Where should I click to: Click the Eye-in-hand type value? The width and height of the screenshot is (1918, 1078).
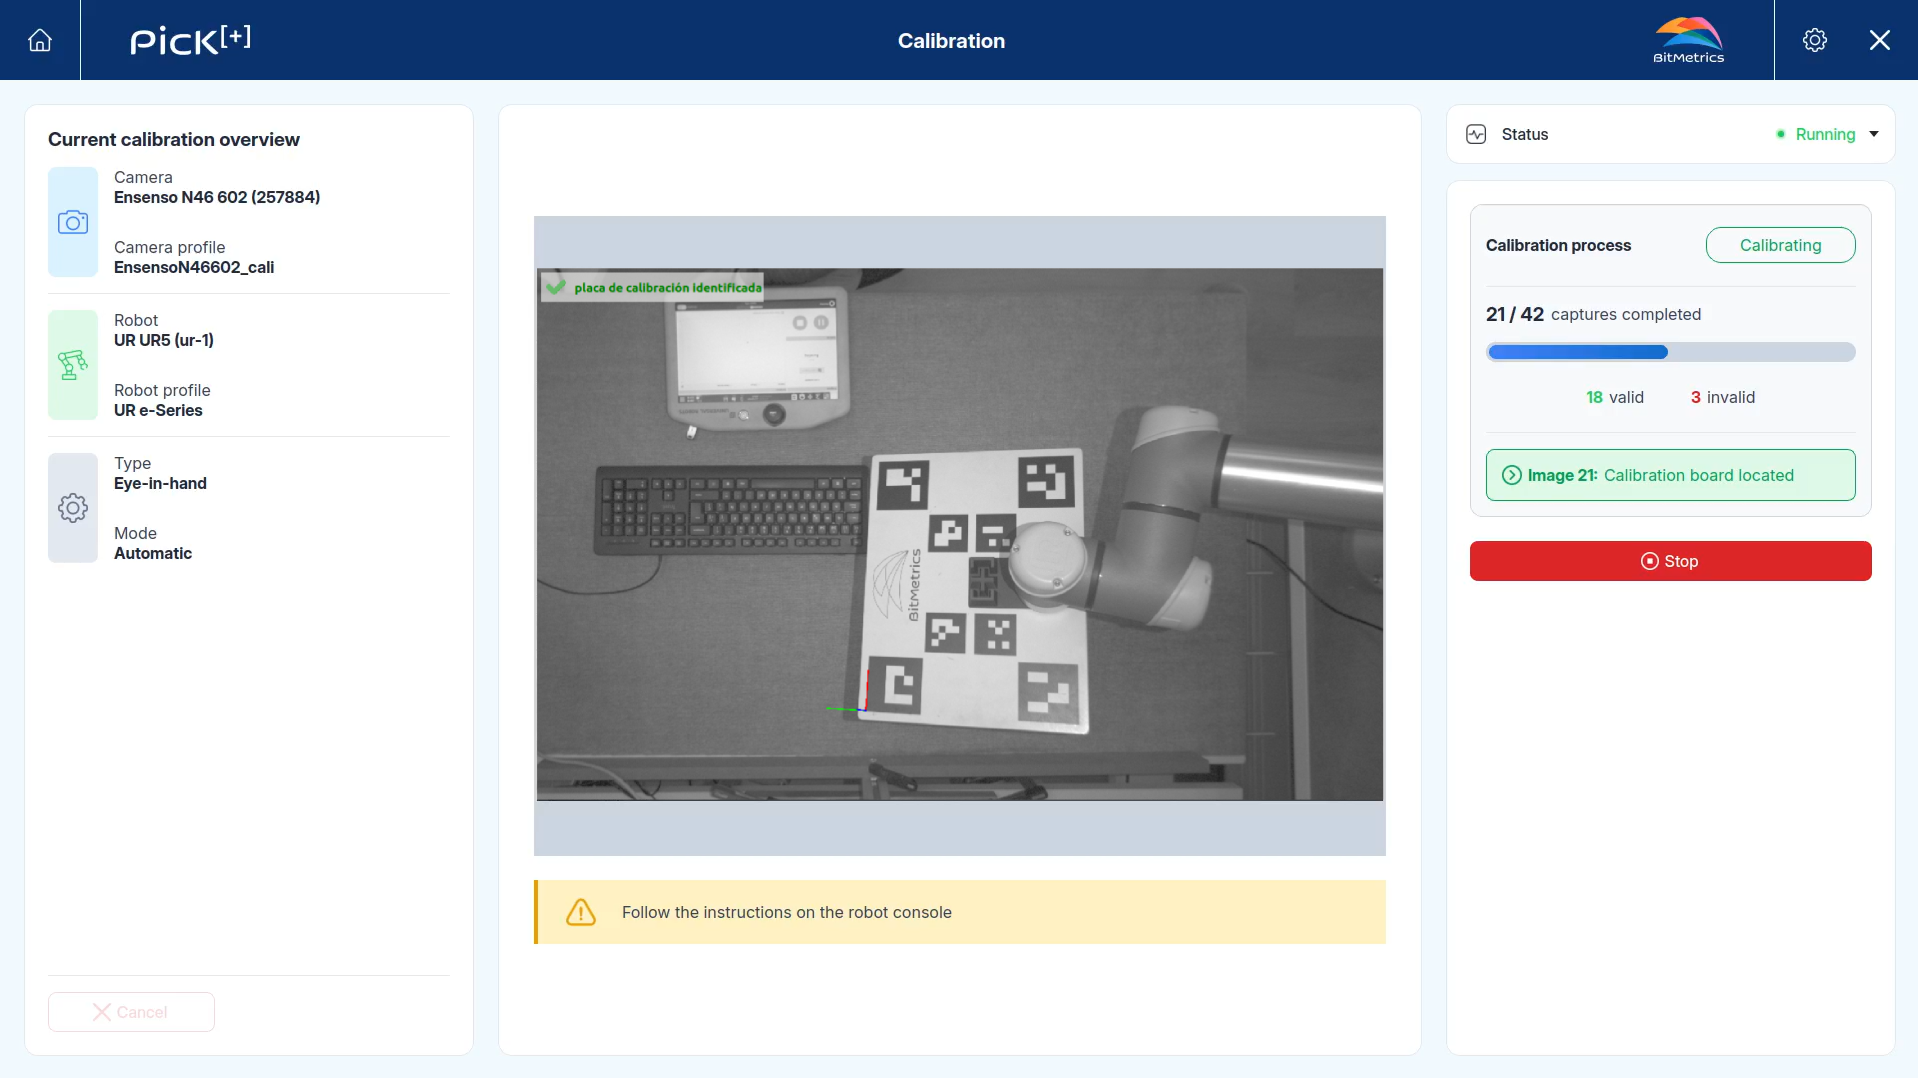tap(160, 483)
